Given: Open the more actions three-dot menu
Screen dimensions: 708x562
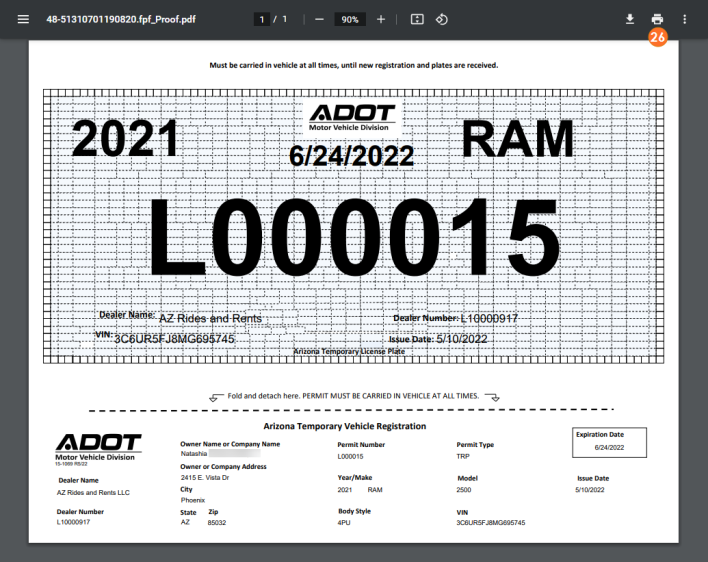Looking at the screenshot, I should pyautogui.click(x=685, y=19).
